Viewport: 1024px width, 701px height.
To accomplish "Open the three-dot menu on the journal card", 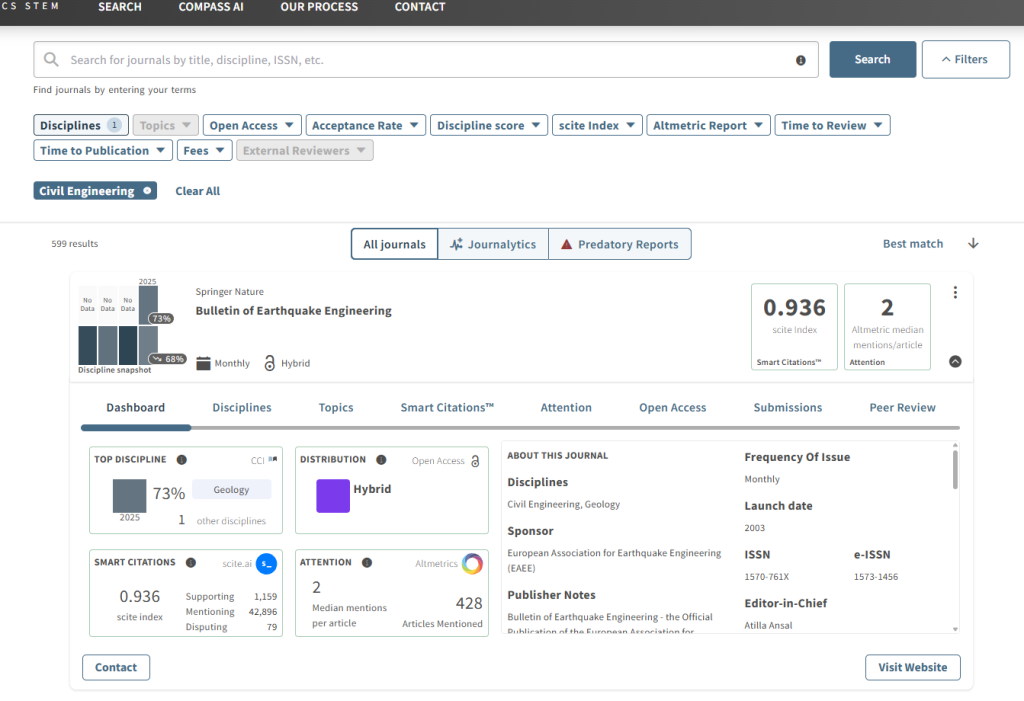I will coord(955,292).
